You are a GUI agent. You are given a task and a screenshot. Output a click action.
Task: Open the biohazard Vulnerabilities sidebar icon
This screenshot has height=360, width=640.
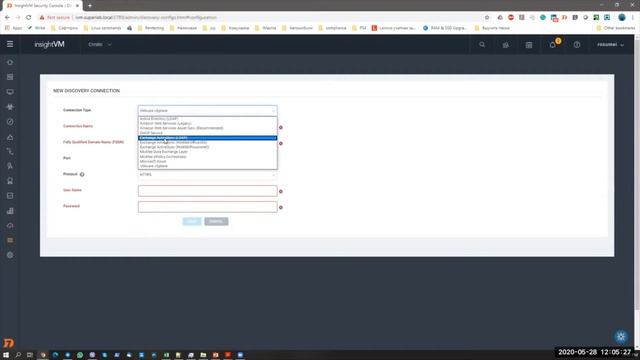[x=10, y=107]
